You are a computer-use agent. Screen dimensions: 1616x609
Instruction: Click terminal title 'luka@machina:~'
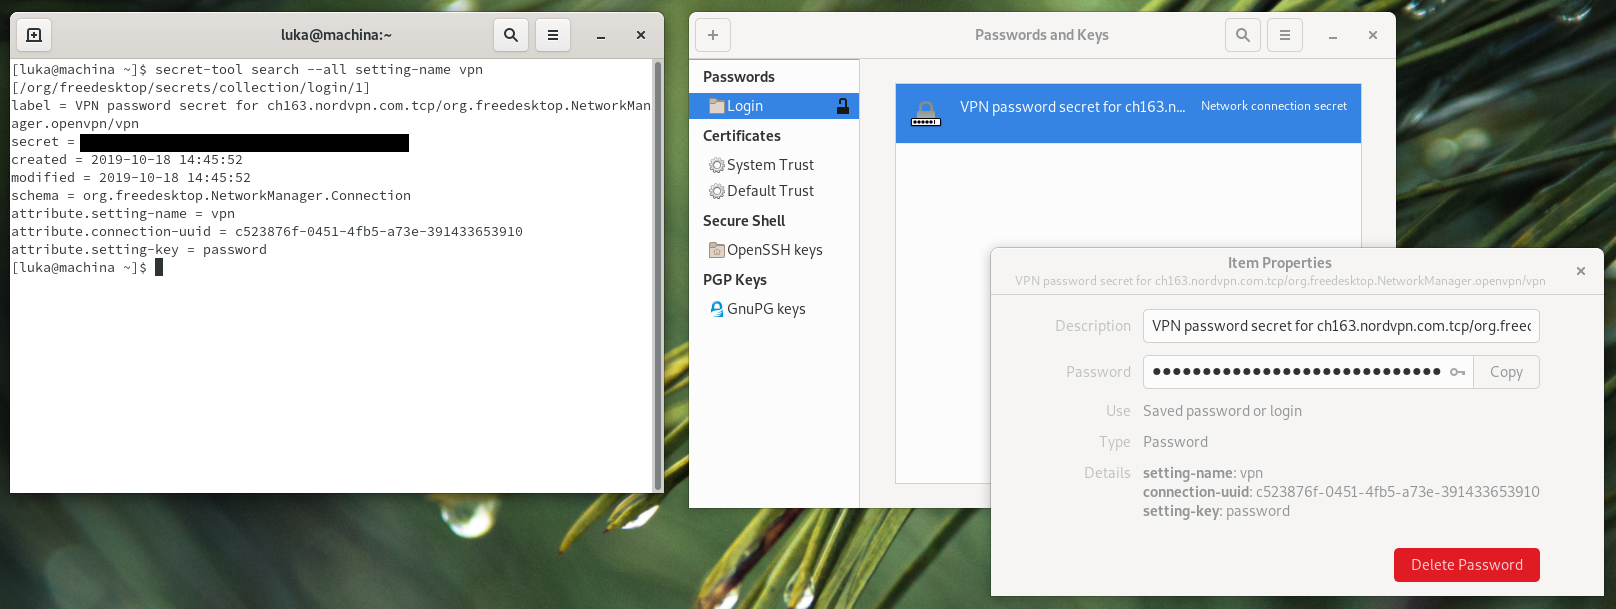point(336,35)
